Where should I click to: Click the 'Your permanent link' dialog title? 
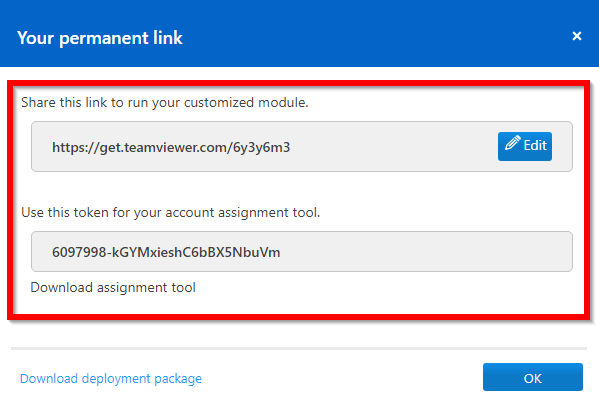[100, 38]
